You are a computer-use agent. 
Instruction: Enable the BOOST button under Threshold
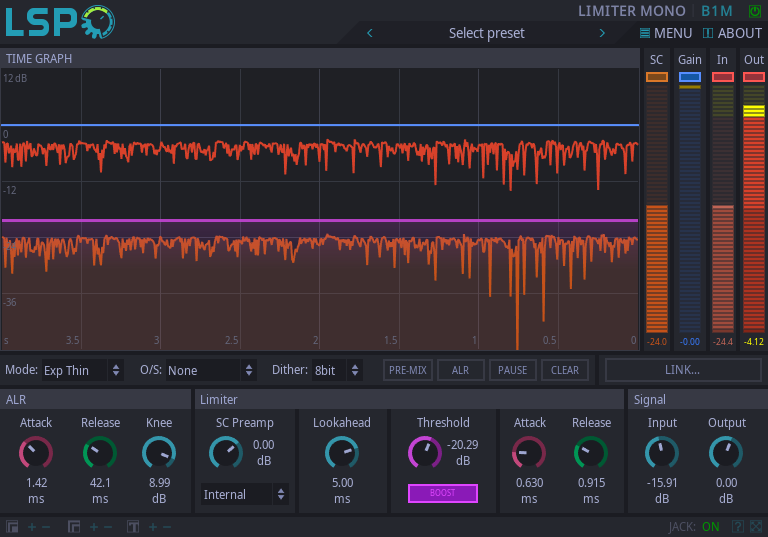pyautogui.click(x=442, y=493)
